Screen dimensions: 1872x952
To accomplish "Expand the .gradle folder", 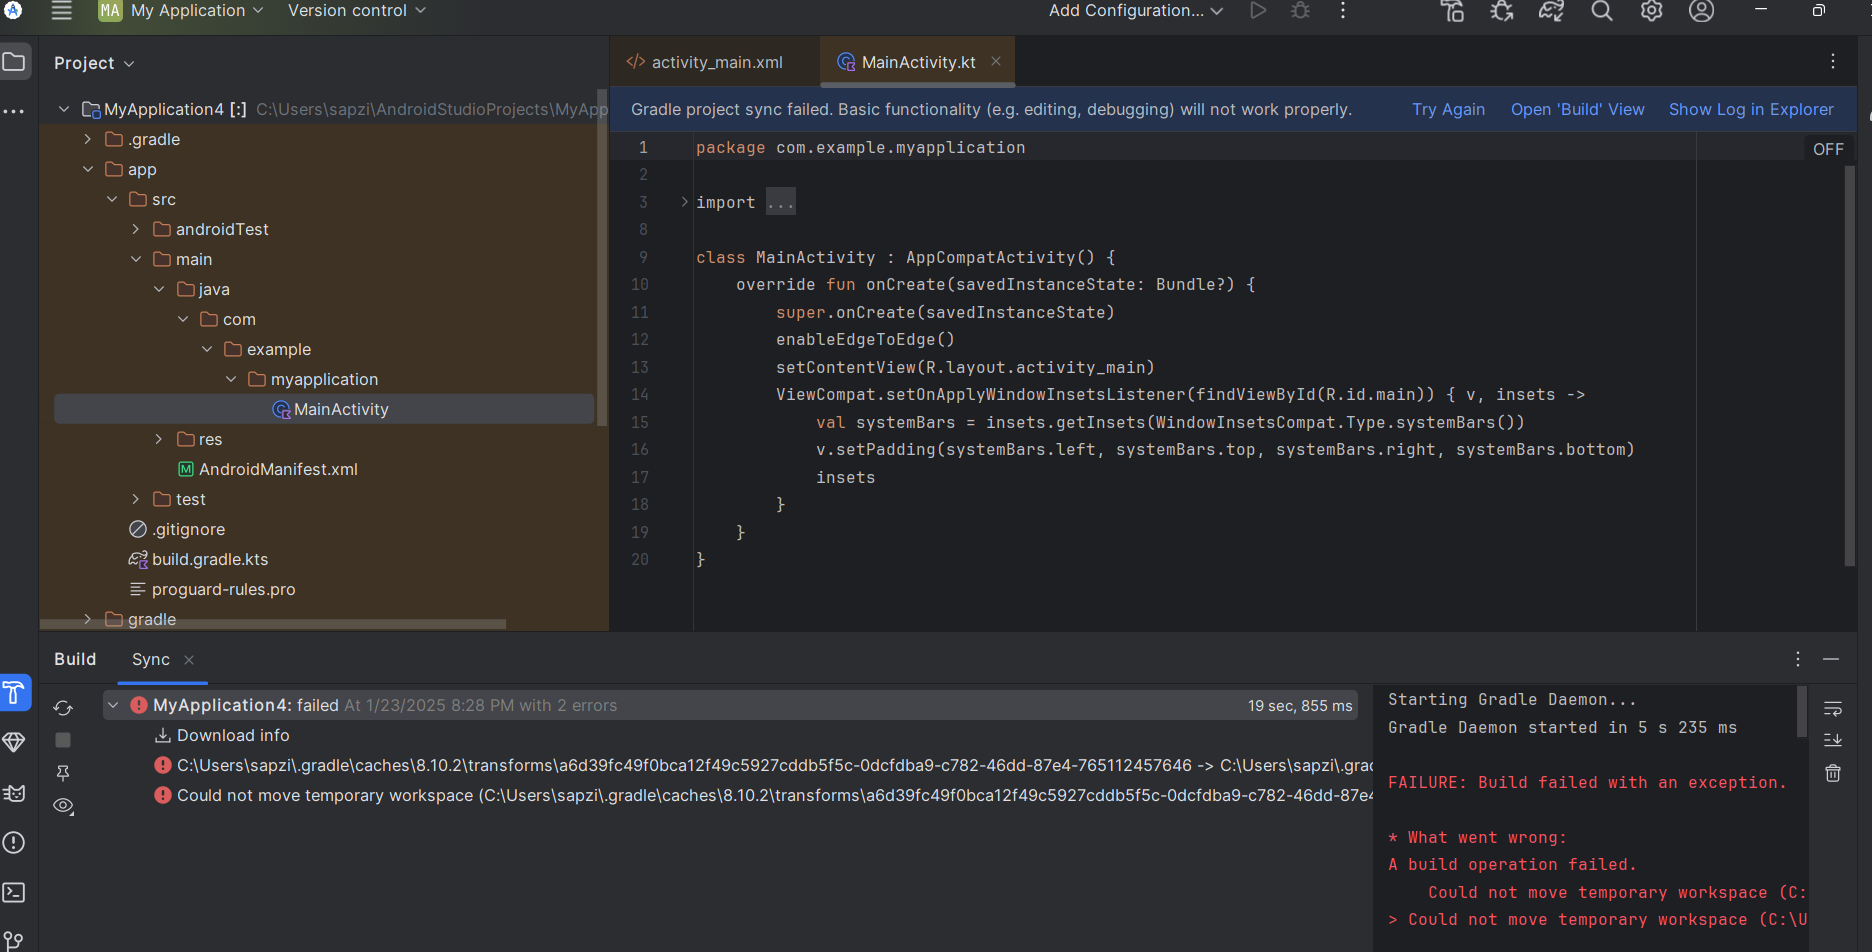I will point(88,139).
